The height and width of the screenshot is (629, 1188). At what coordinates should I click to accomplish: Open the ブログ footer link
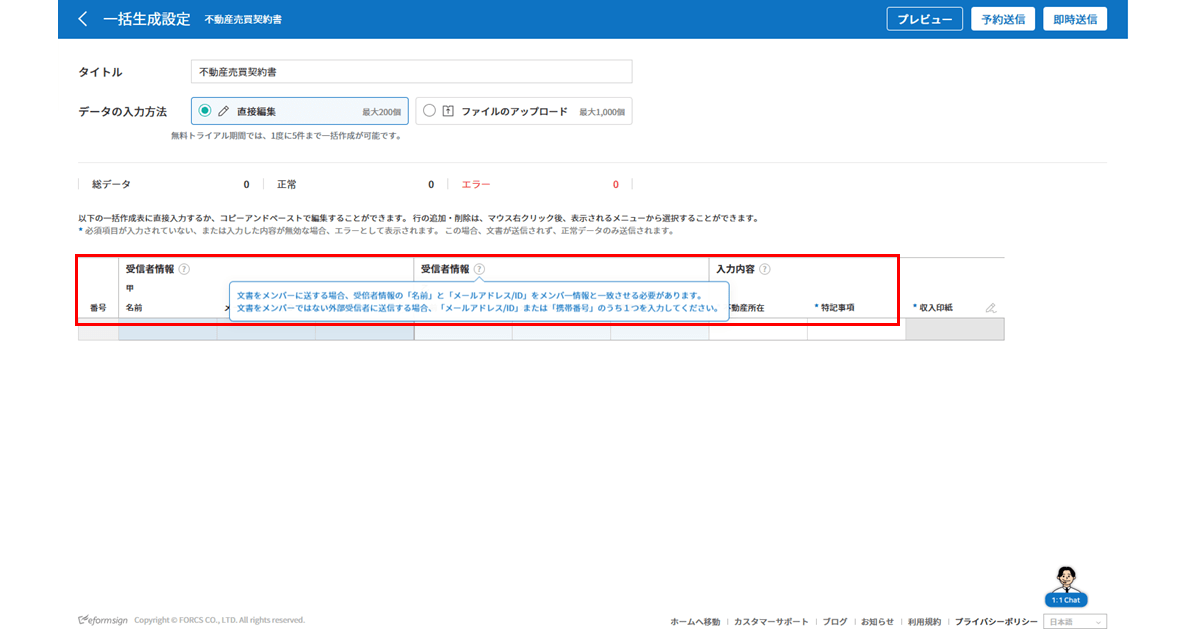(835, 621)
